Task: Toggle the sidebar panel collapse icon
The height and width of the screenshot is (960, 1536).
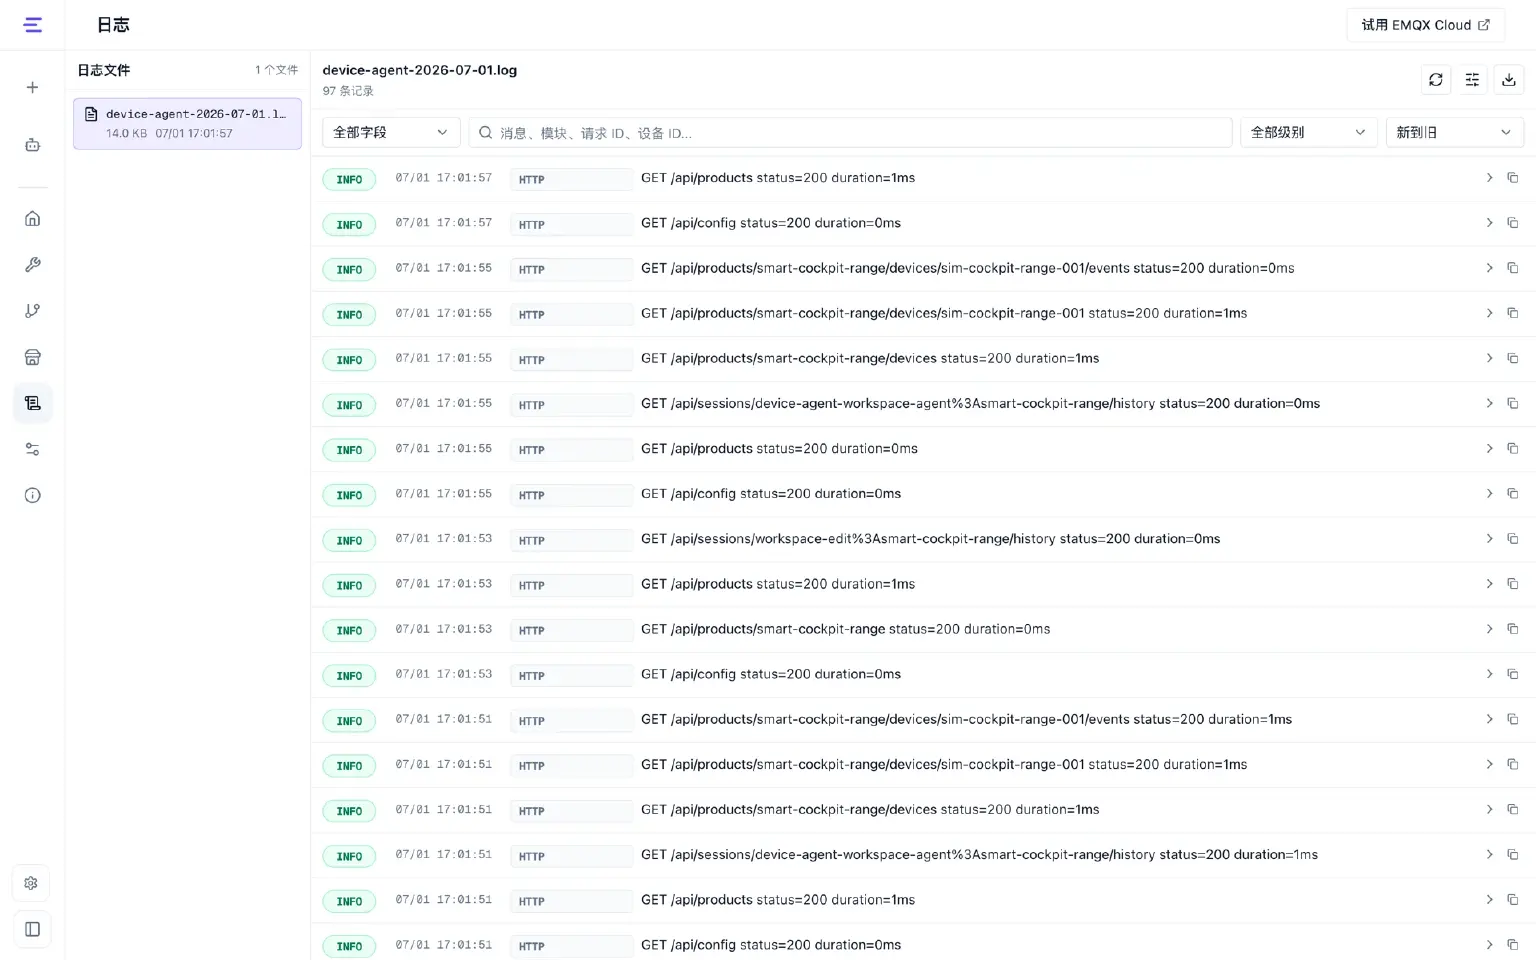Action: (32, 929)
